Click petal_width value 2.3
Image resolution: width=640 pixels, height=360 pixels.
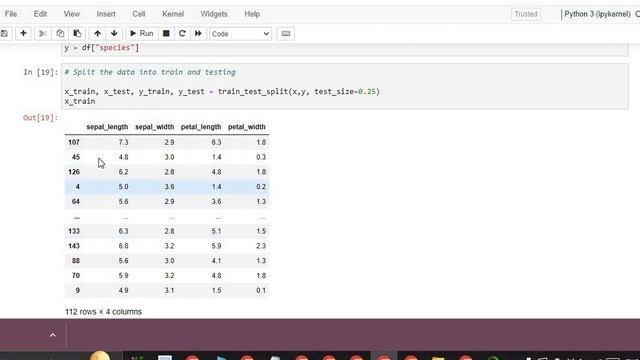261,246
